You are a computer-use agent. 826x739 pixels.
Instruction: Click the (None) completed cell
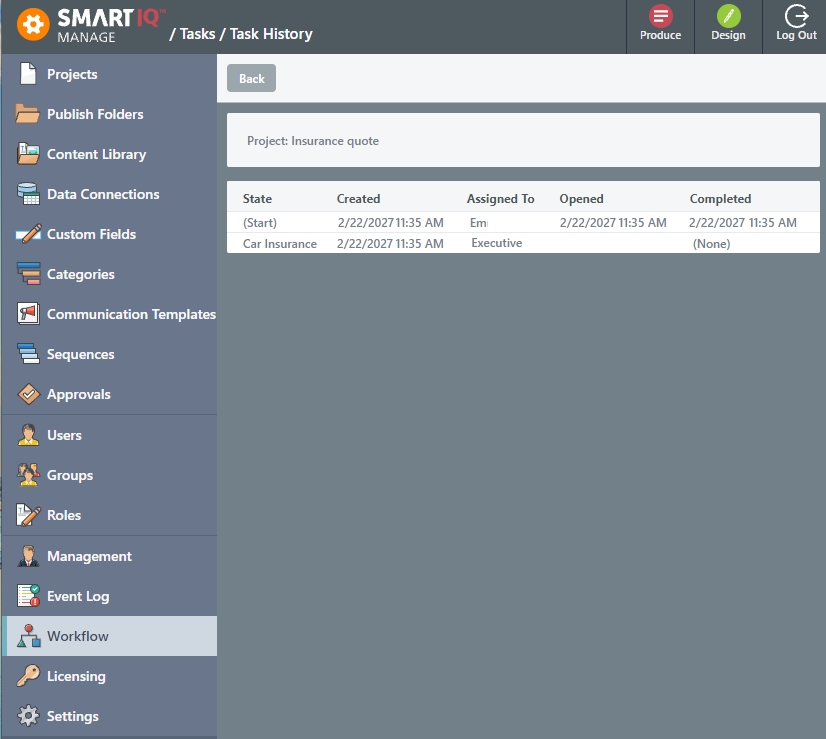click(711, 244)
